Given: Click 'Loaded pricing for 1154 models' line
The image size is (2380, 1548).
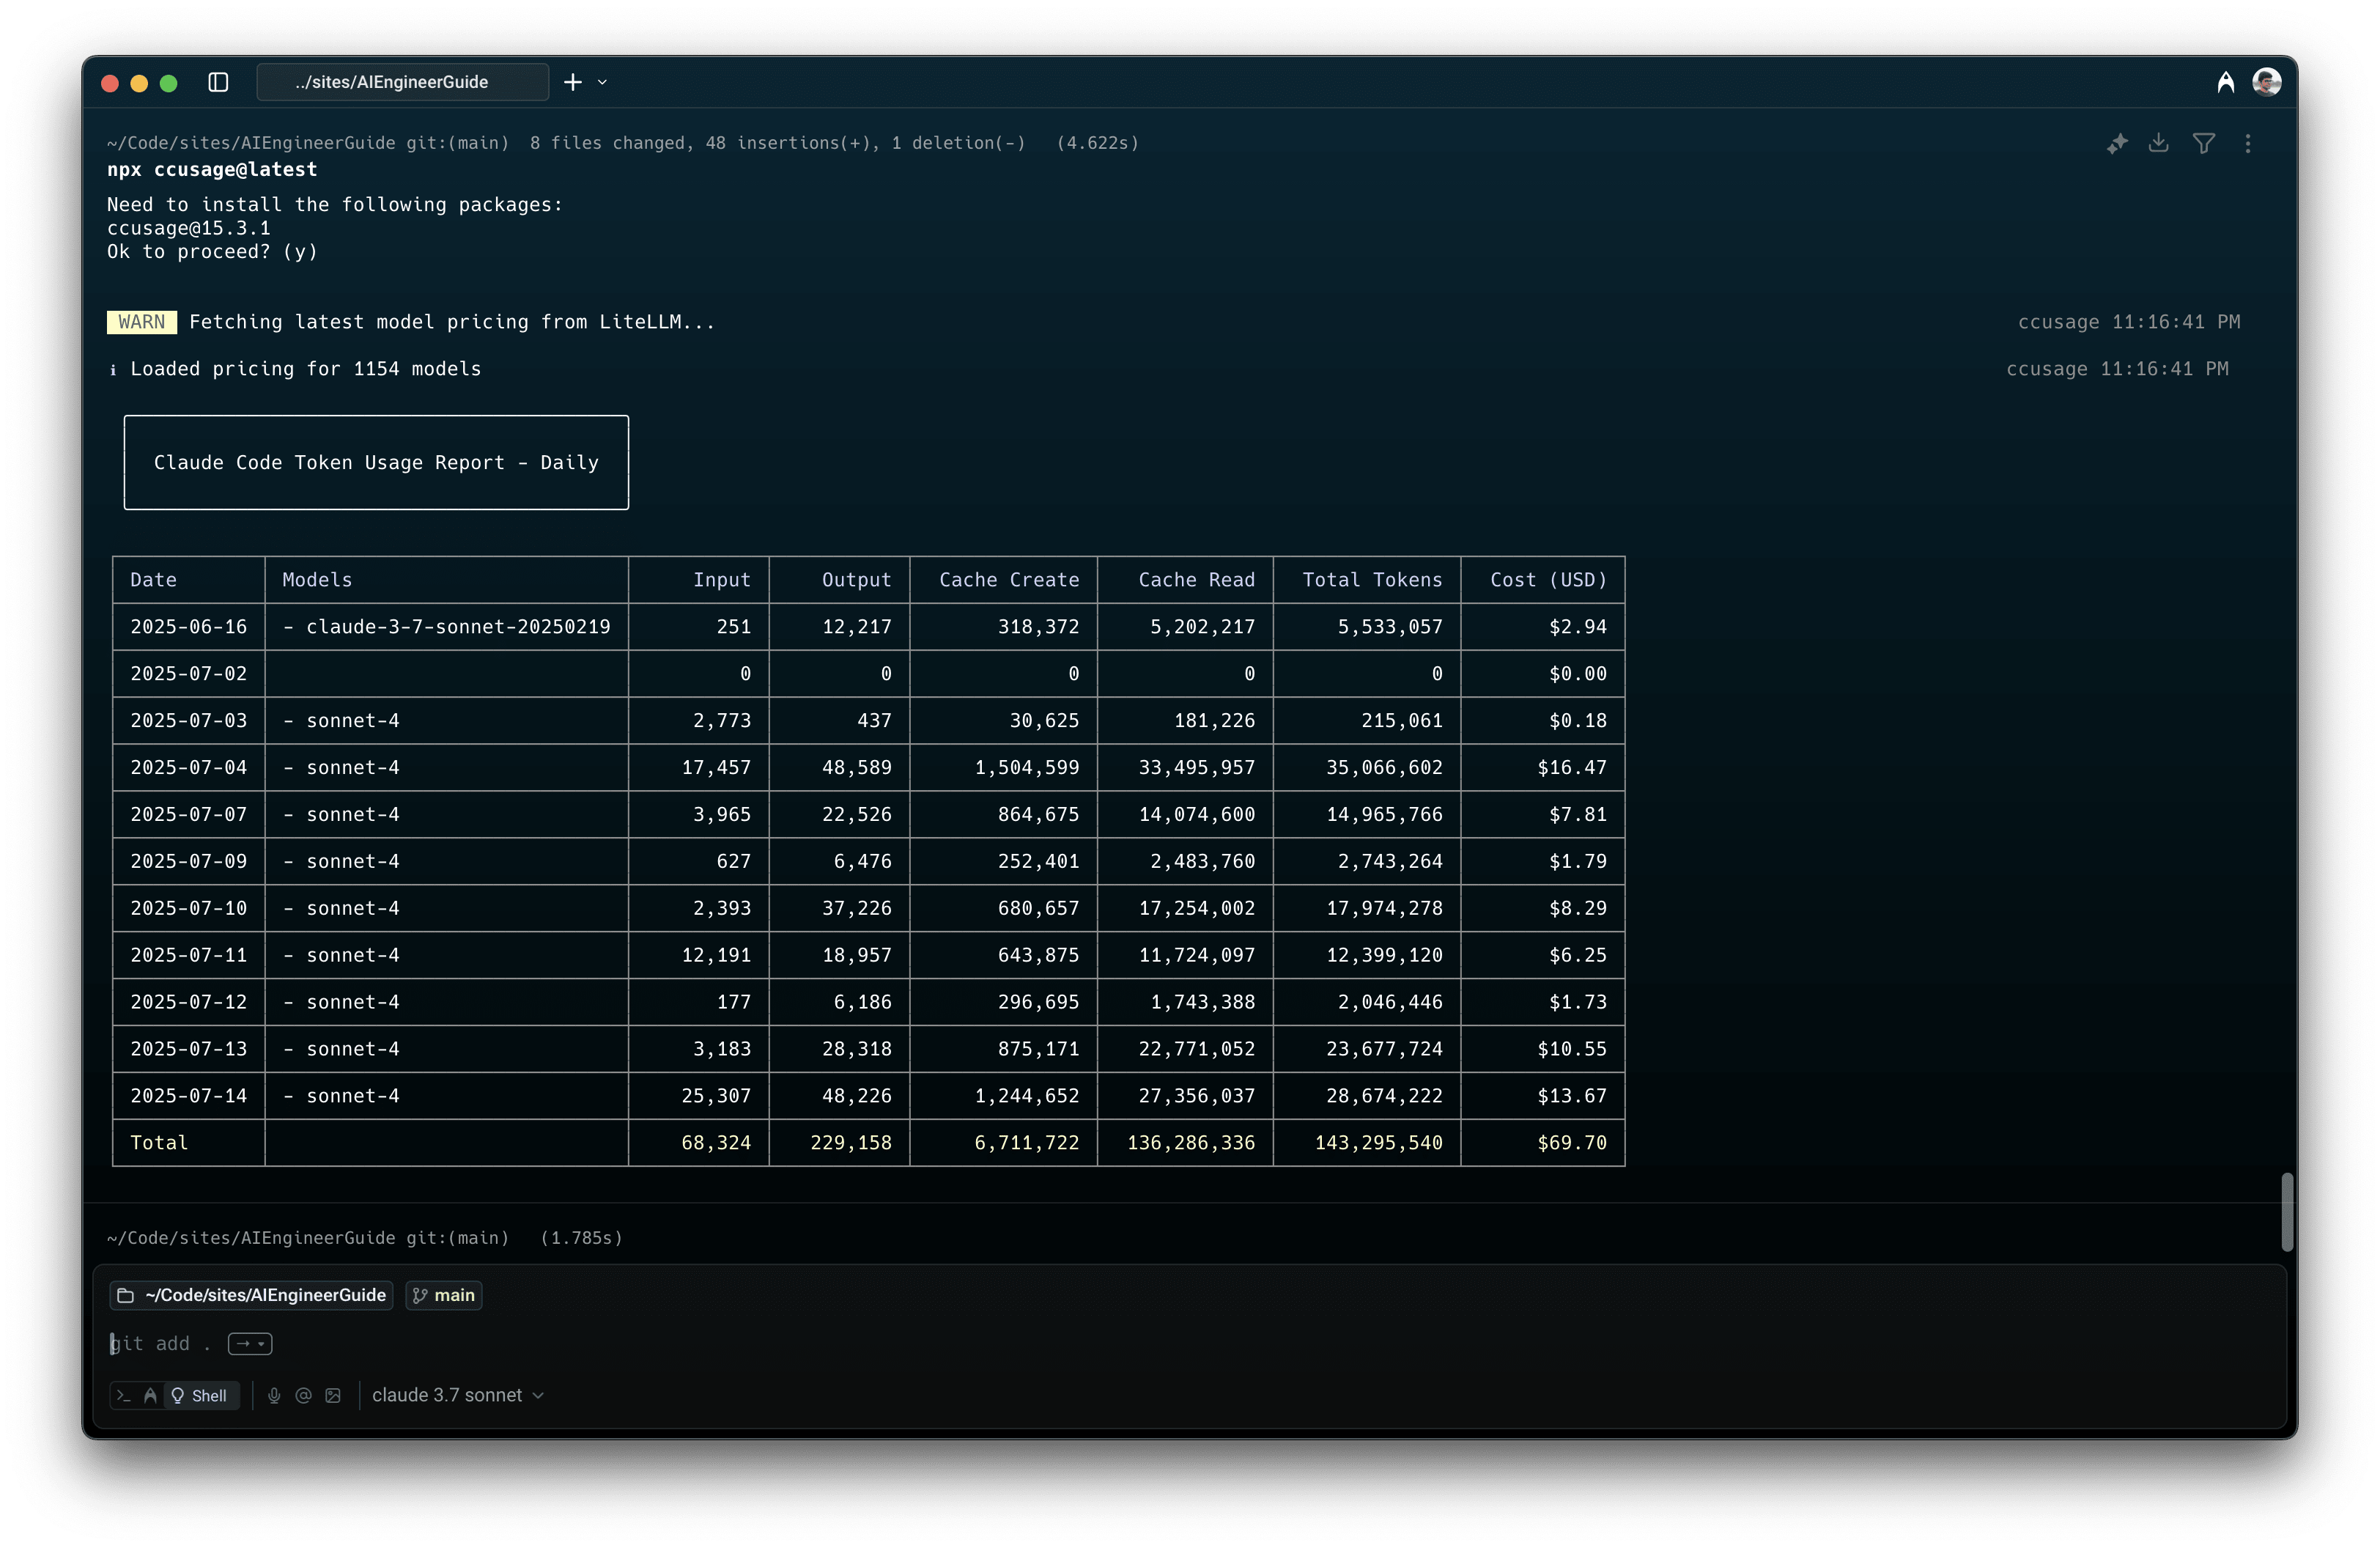Looking at the screenshot, I should click(x=306, y=369).
